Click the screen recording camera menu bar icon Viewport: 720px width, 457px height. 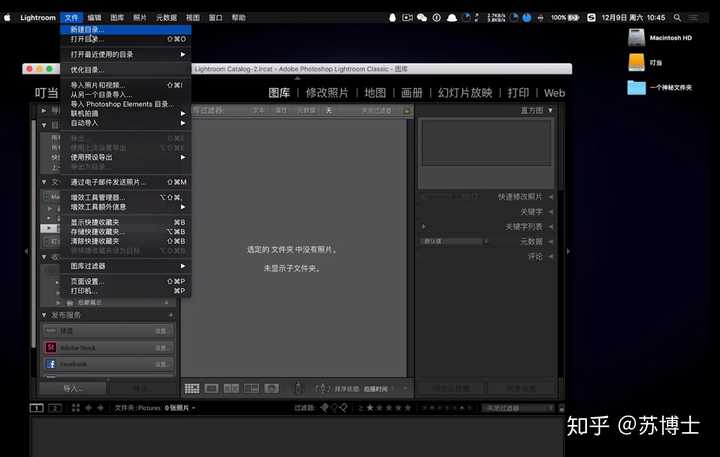(x=407, y=17)
